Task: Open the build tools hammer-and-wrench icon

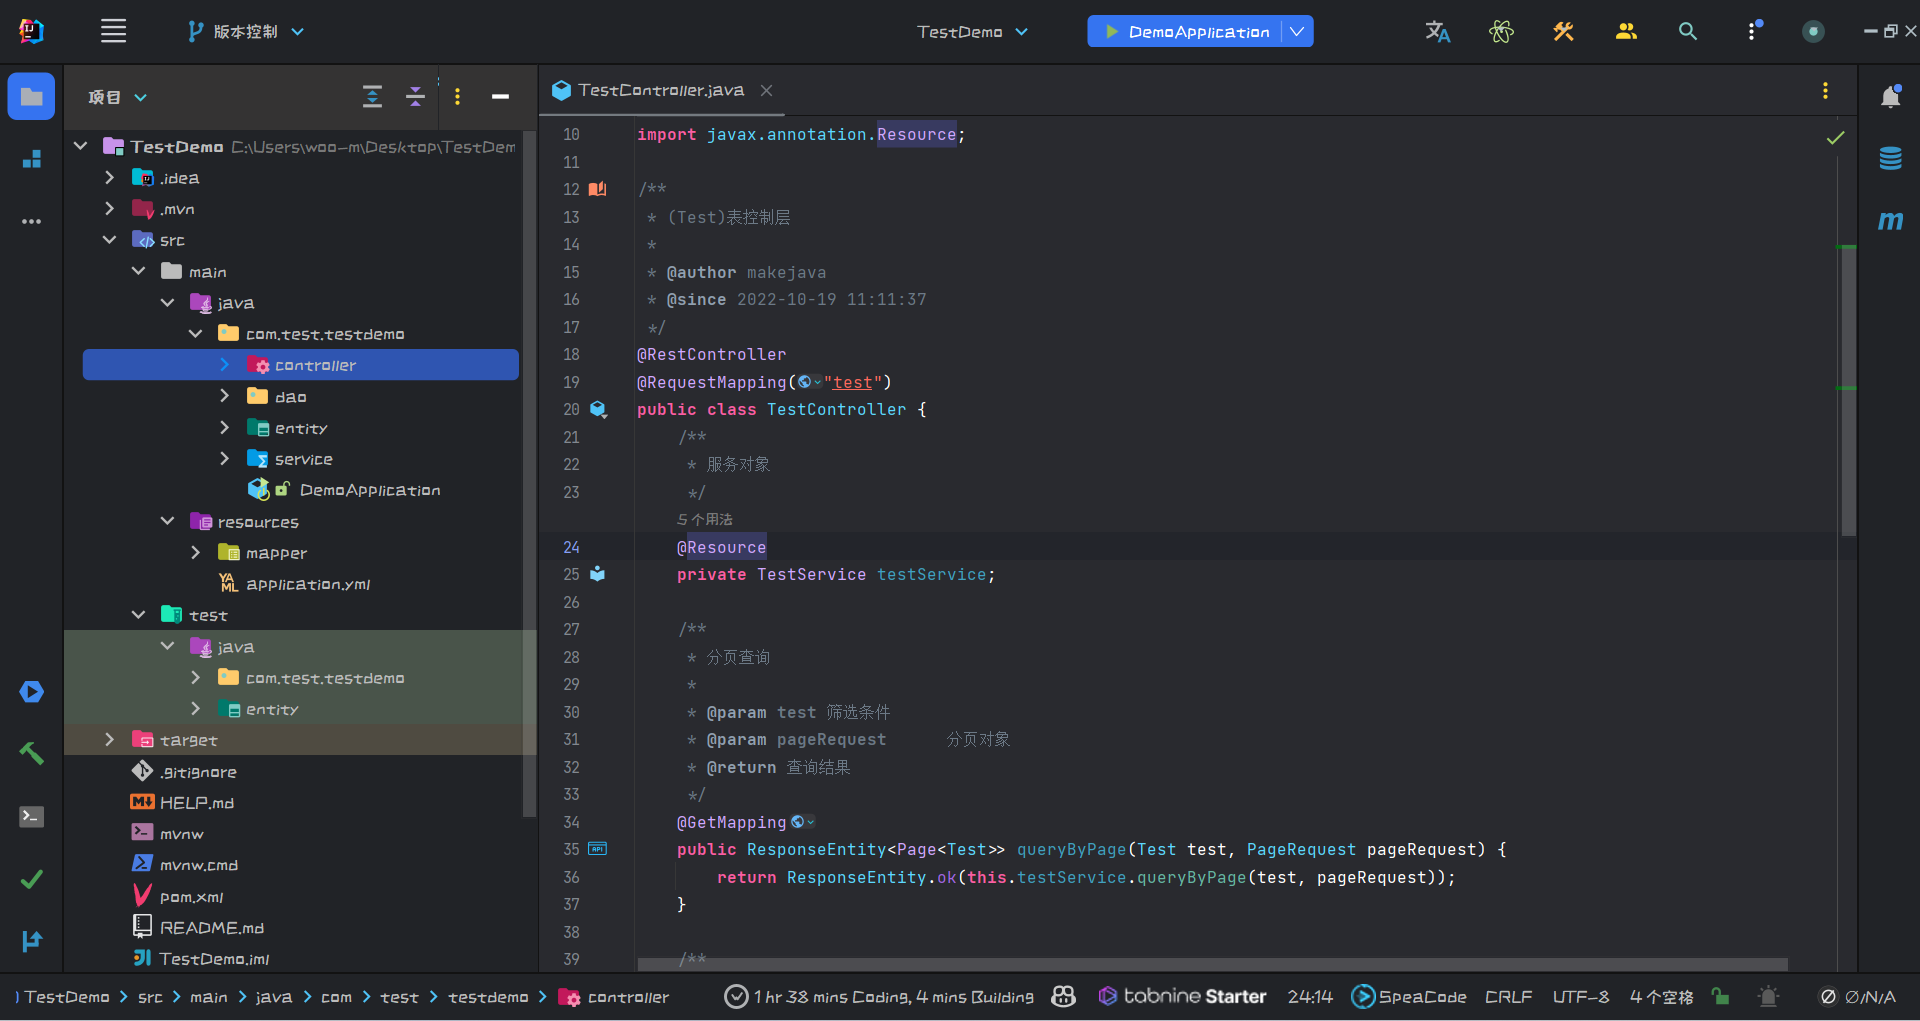Action: [1564, 32]
